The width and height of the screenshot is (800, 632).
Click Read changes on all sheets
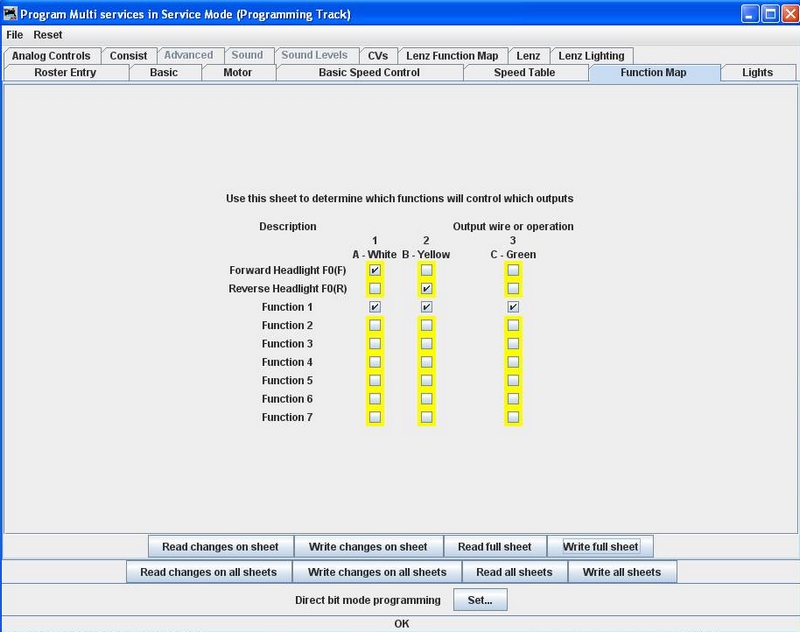[x=209, y=572]
